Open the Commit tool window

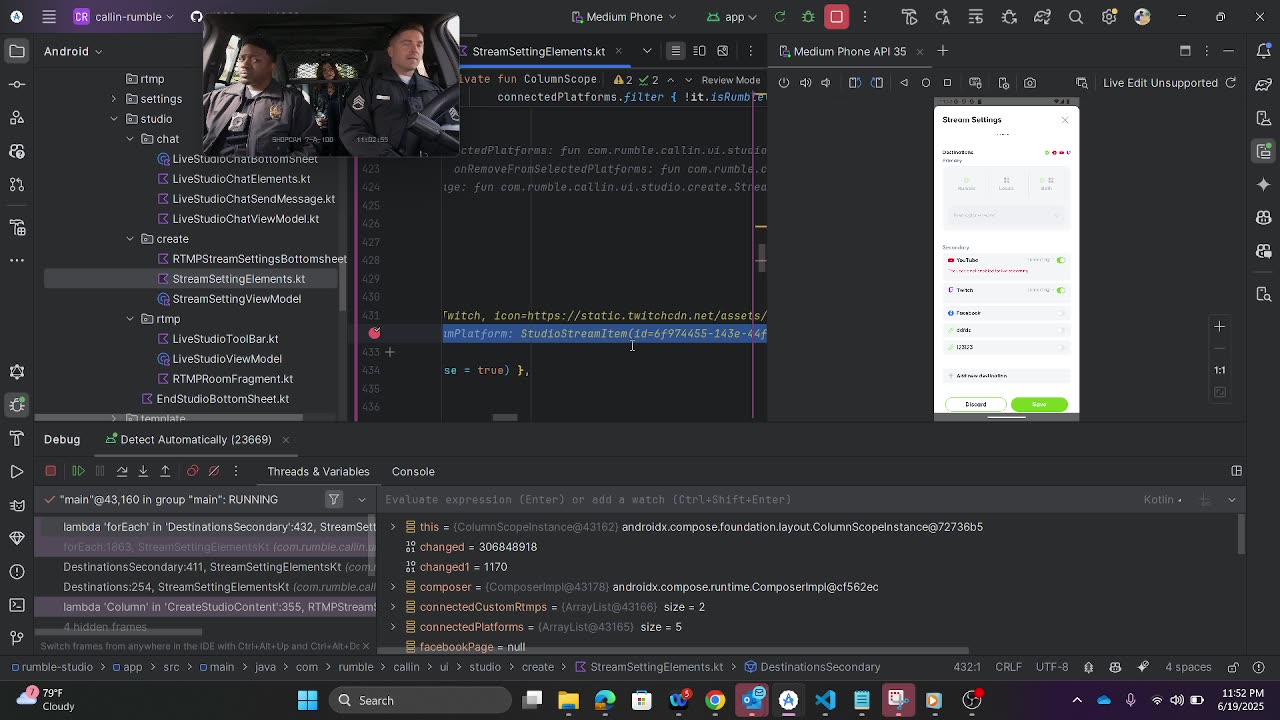17,85
